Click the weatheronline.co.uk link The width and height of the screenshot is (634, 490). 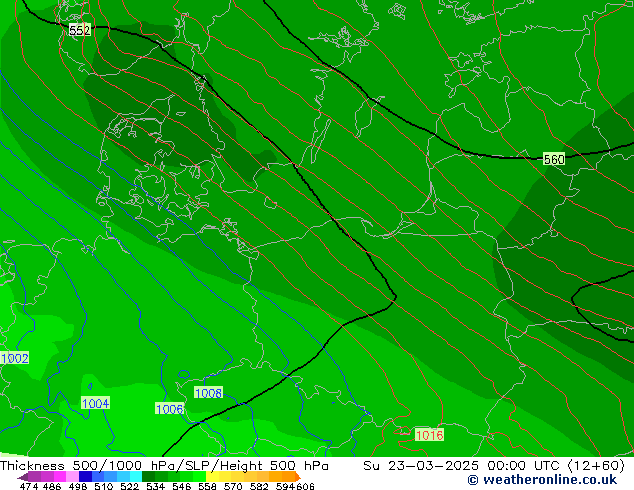point(542,480)
